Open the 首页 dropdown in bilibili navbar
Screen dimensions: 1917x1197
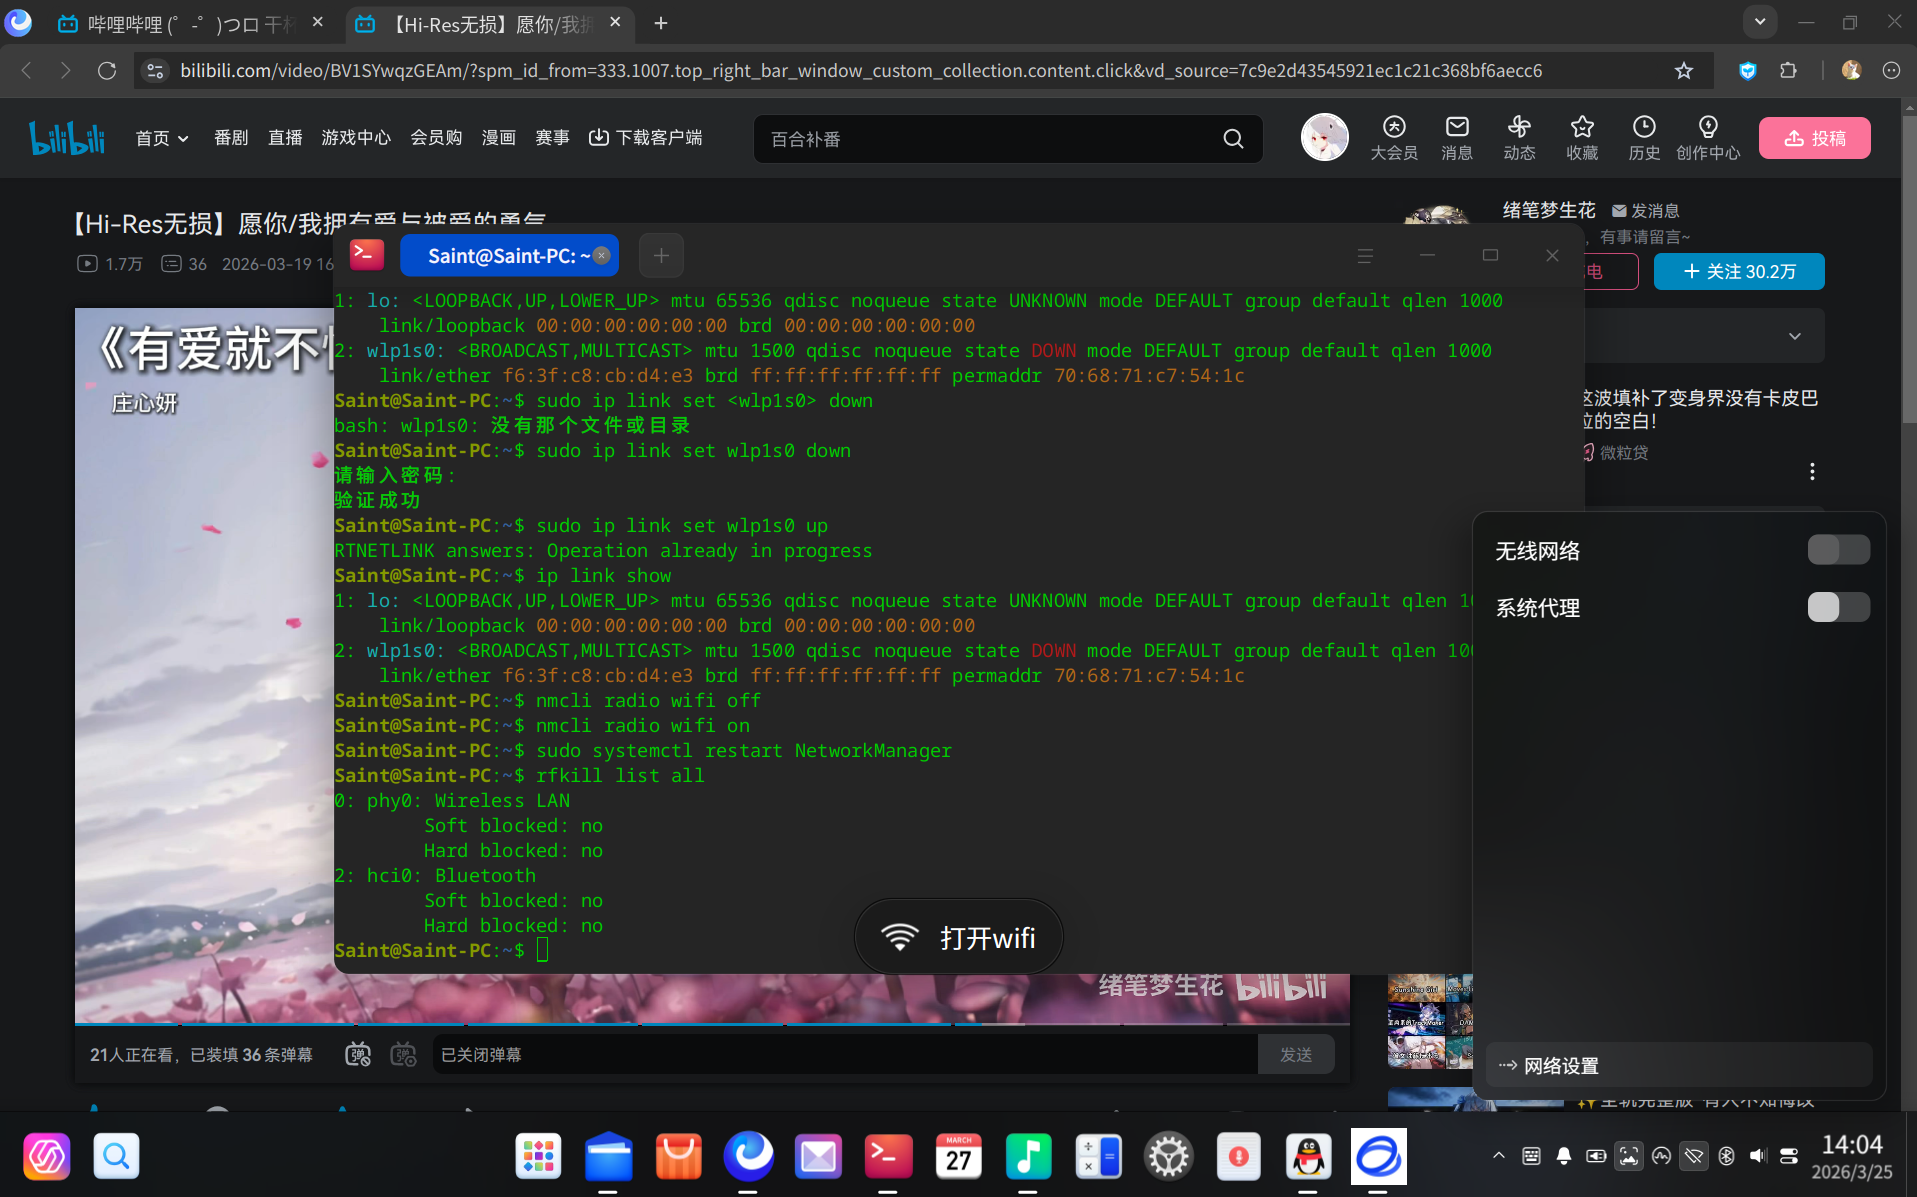click(161, 137)
